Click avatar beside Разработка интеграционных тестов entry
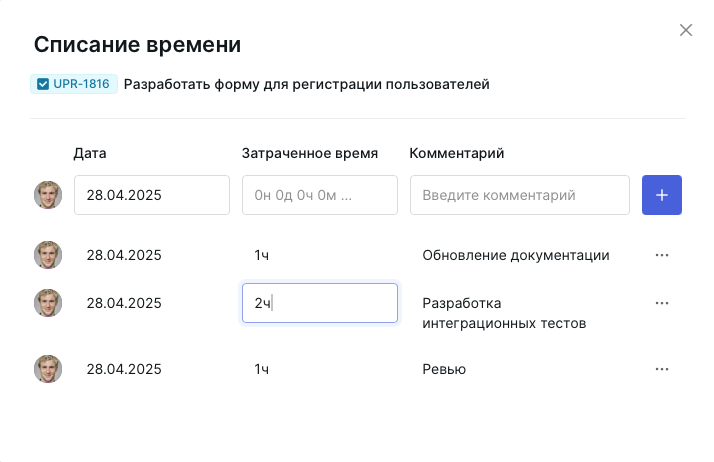 point(48,303)
